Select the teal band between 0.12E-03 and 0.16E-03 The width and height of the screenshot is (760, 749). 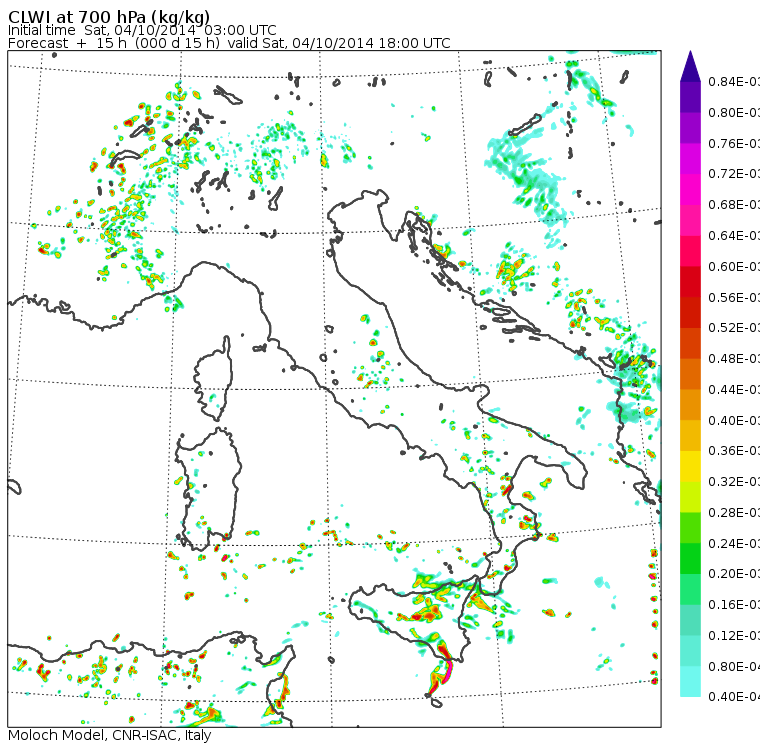[690, 621]
